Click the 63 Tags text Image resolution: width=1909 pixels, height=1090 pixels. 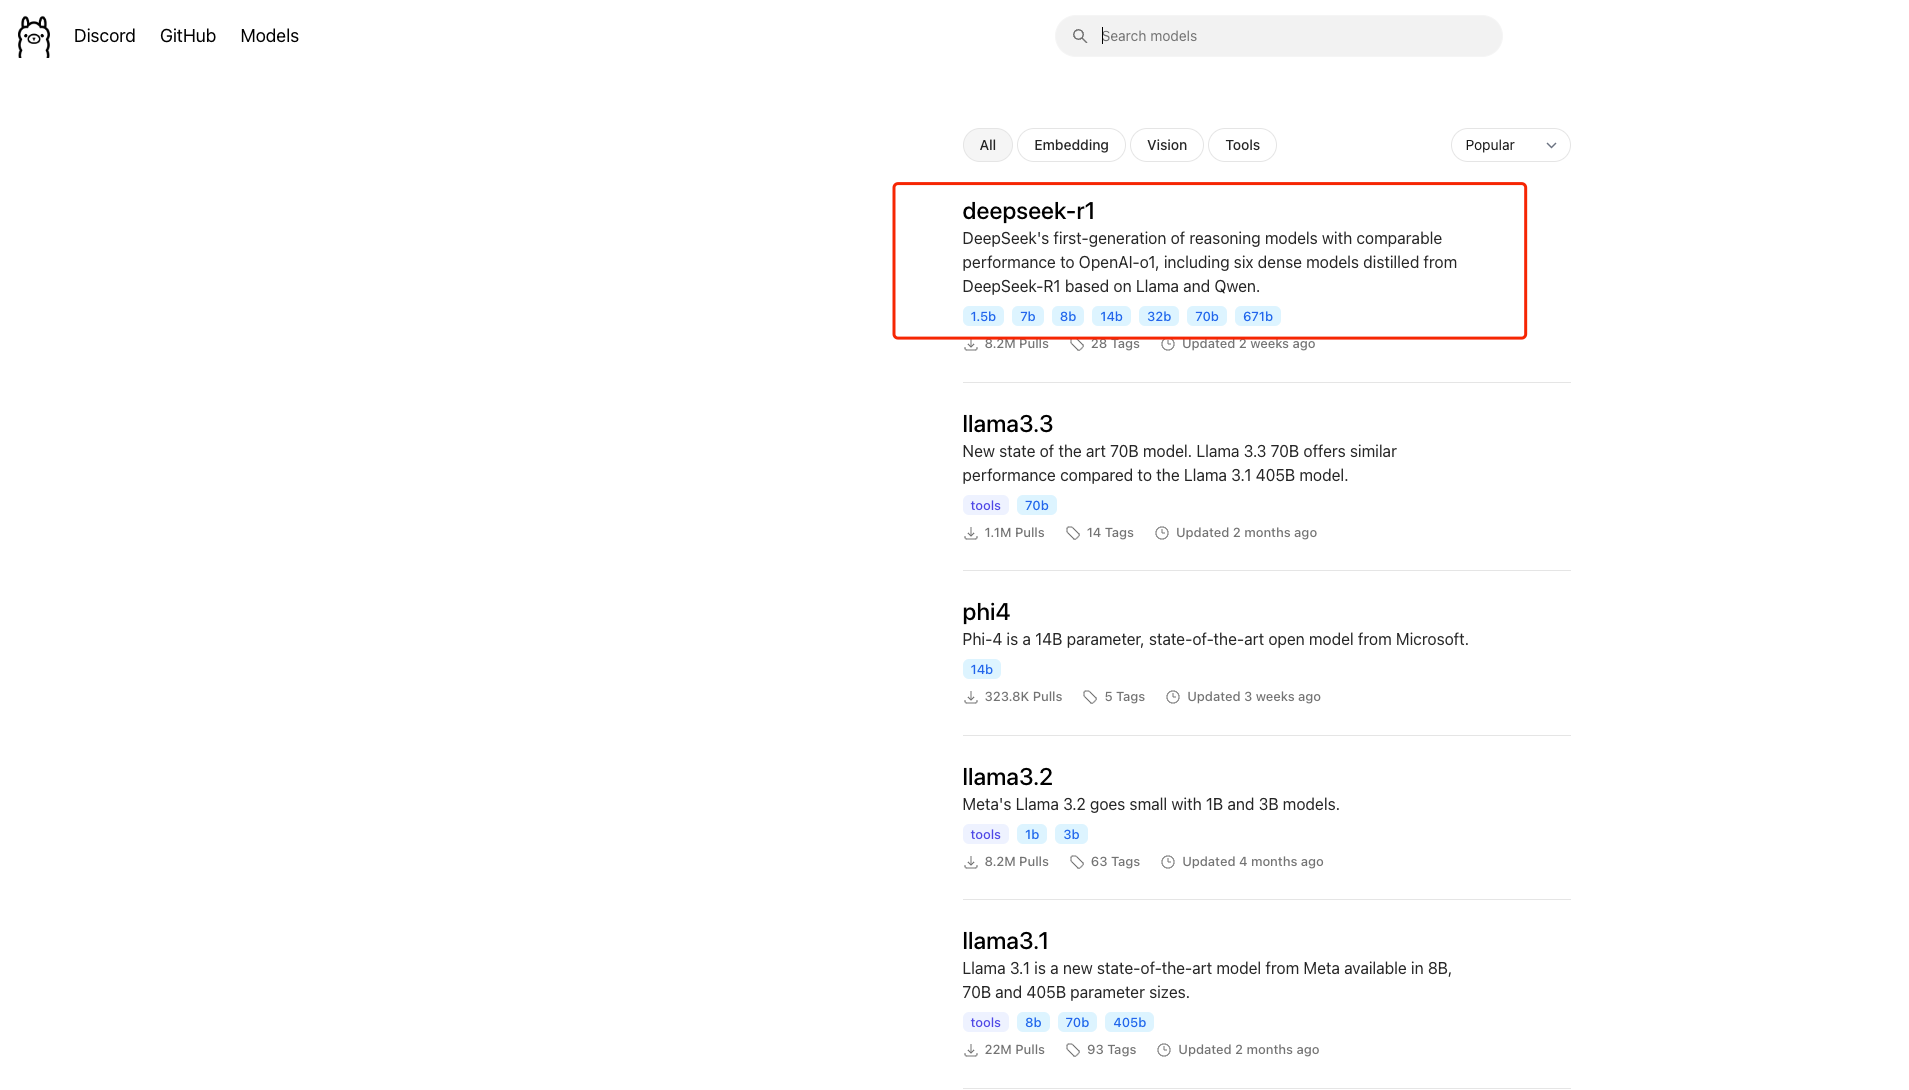coord(1115,862)
